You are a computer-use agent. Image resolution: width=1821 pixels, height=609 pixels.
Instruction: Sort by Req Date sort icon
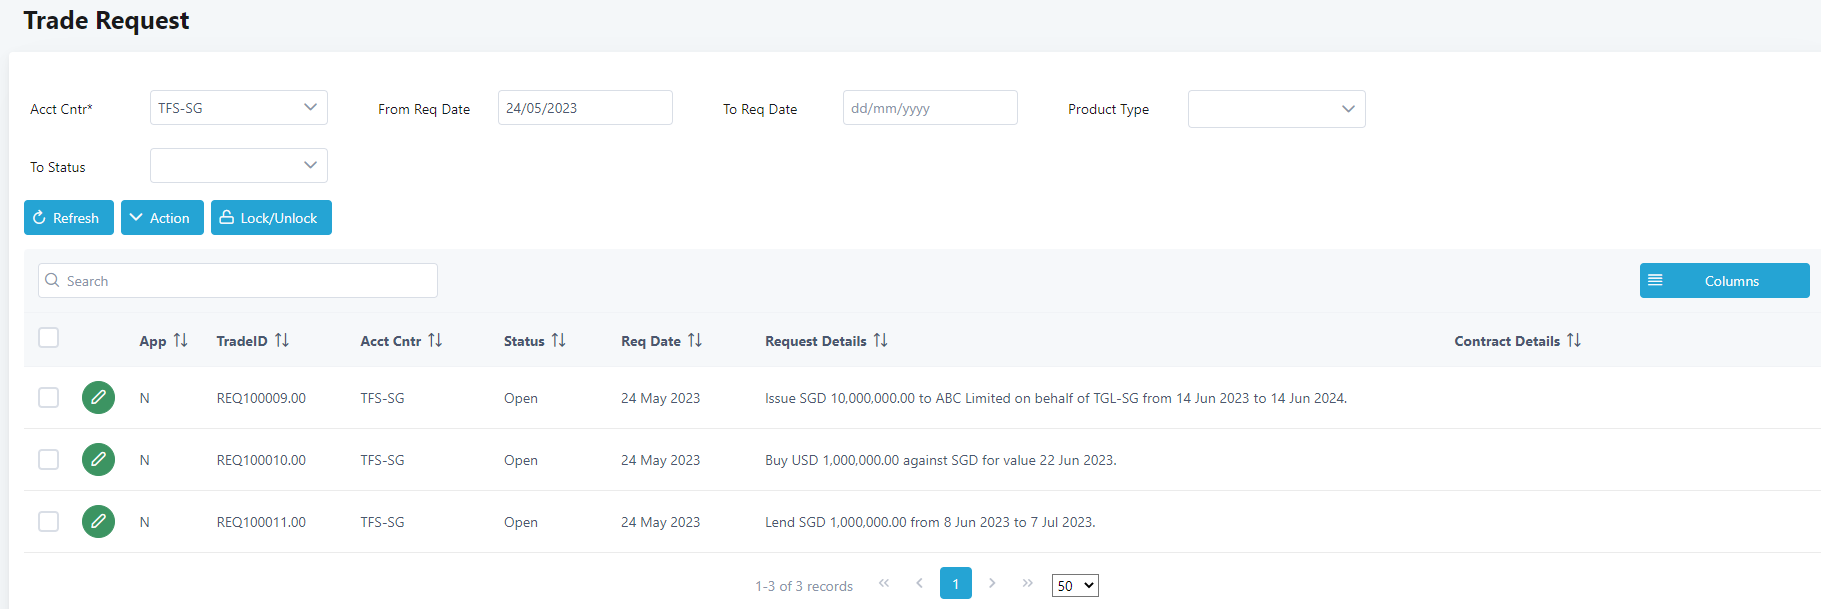coord(695,341)
